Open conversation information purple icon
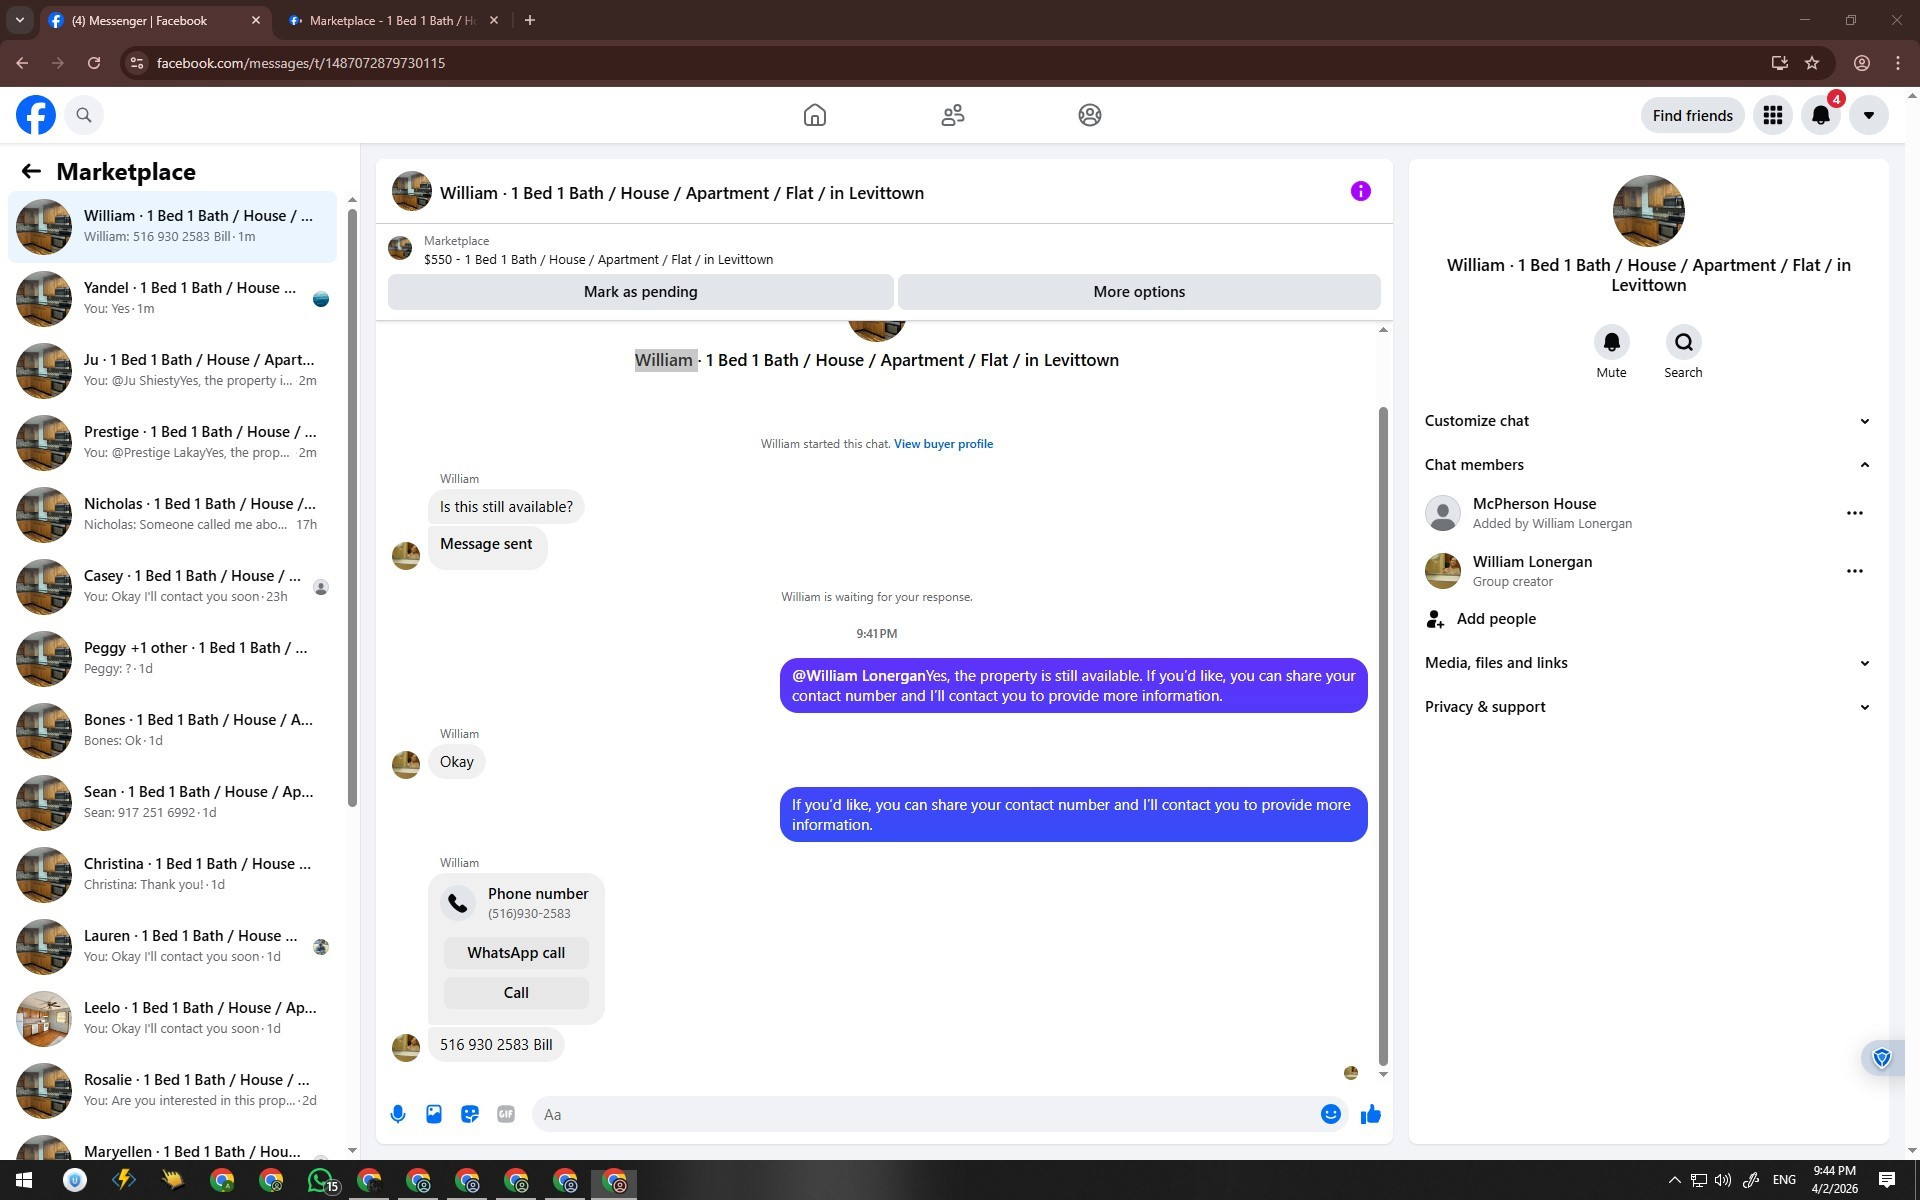 click(1360, 191)
